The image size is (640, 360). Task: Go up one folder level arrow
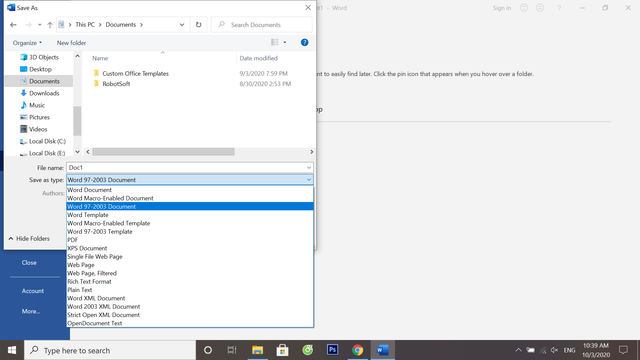pos(50,25)
